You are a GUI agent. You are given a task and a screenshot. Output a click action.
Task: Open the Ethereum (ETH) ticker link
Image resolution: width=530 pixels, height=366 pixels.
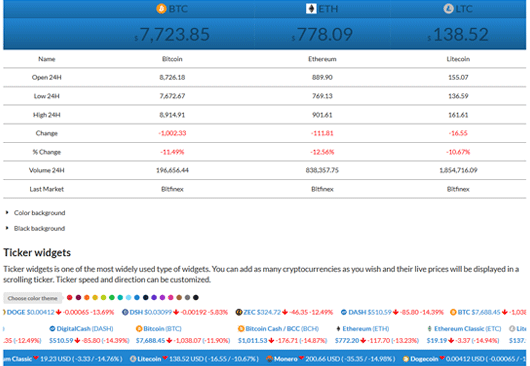[x=366, y=328]
